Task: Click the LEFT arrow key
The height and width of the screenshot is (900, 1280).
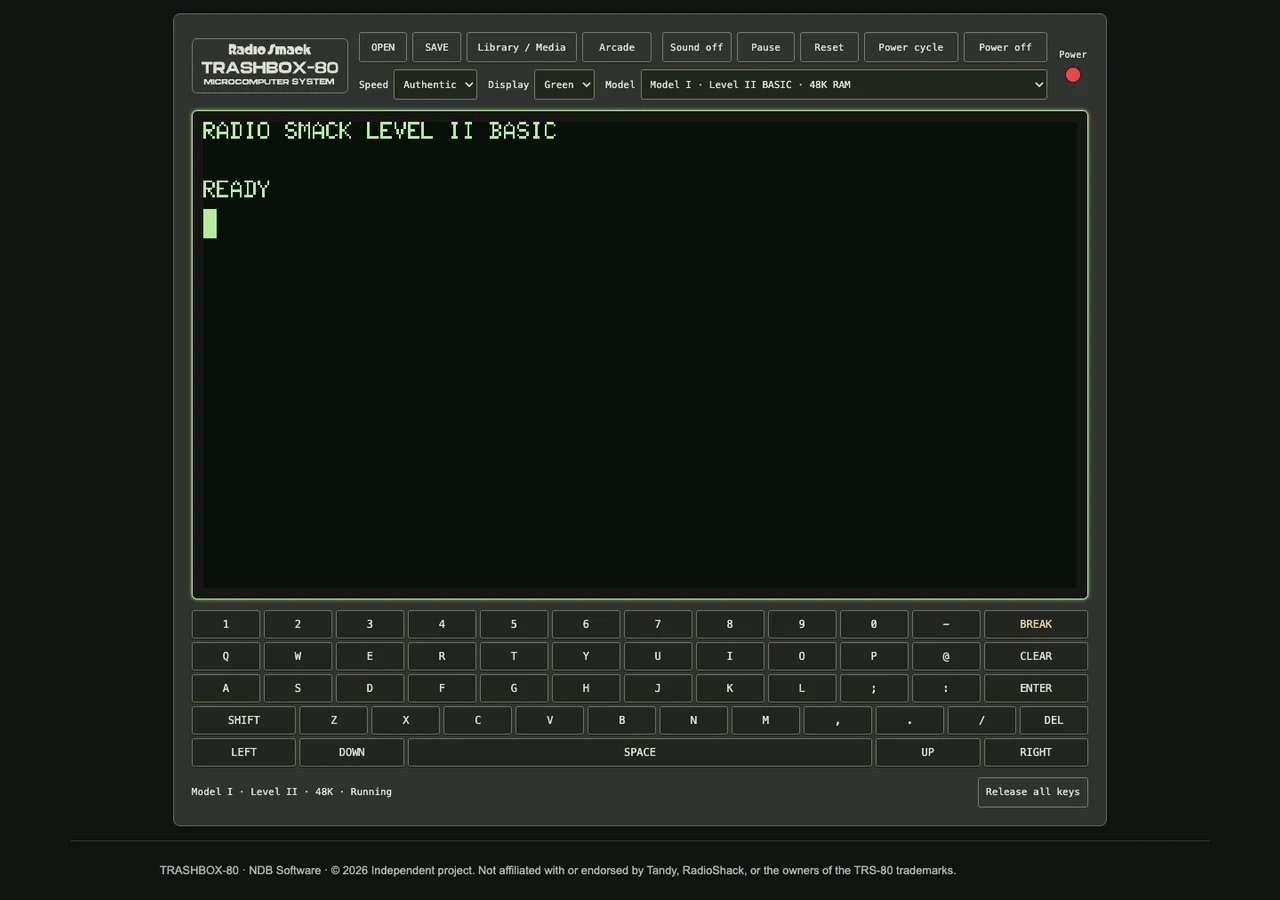Action: pos(244,752)
